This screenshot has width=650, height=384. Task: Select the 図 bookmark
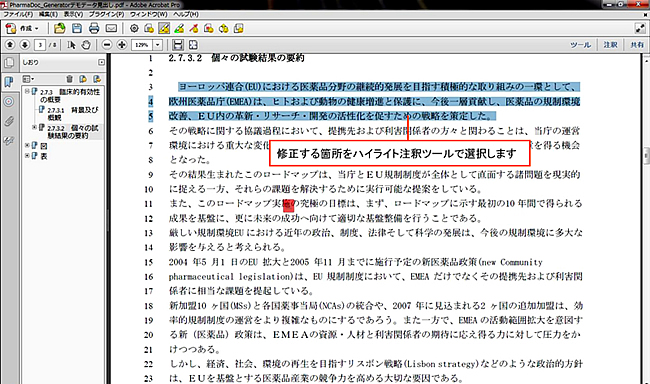point(44,146)
